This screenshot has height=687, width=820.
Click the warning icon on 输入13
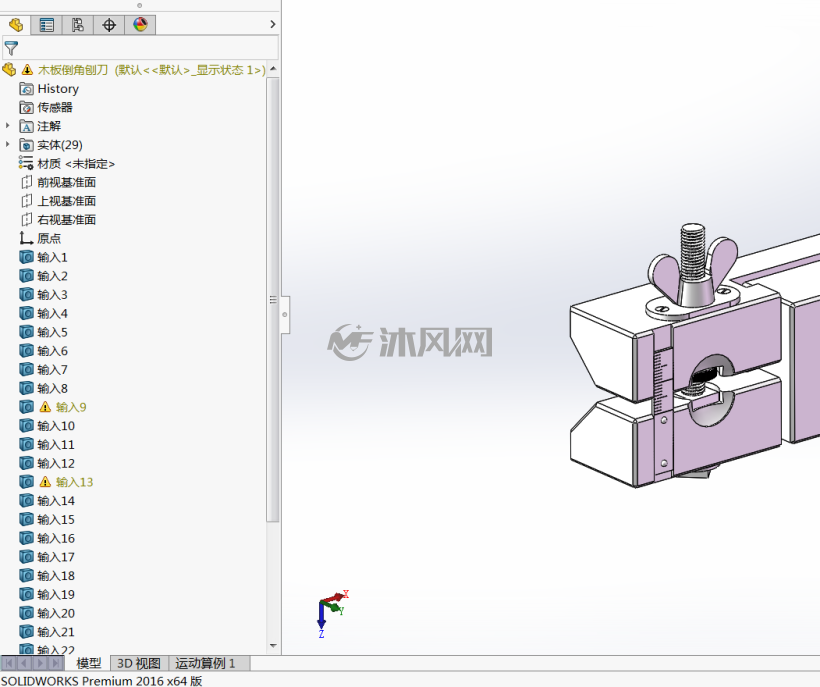[x=45, y=482]
